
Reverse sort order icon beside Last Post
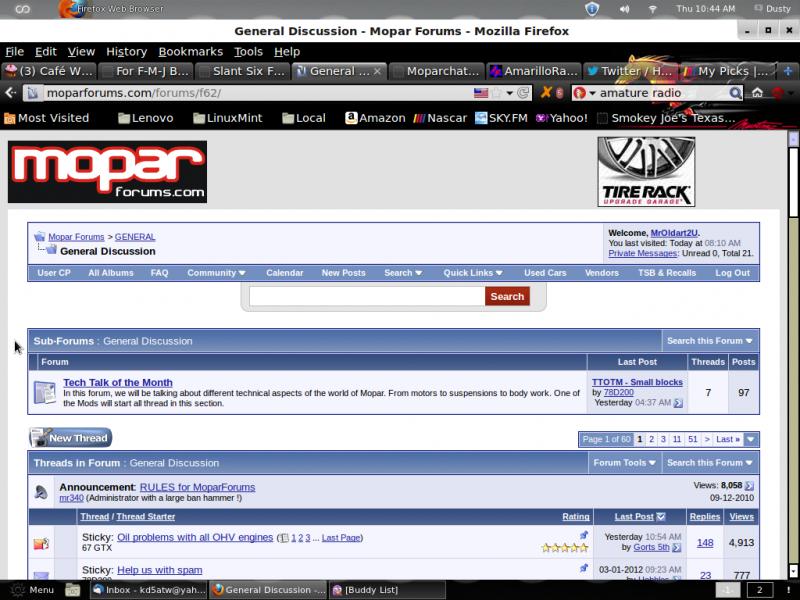tap(661, 517)
